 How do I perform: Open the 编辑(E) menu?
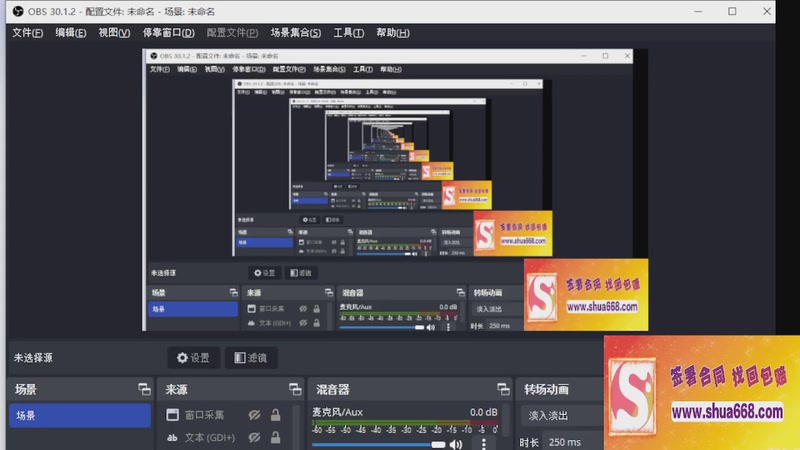[70, 33]
